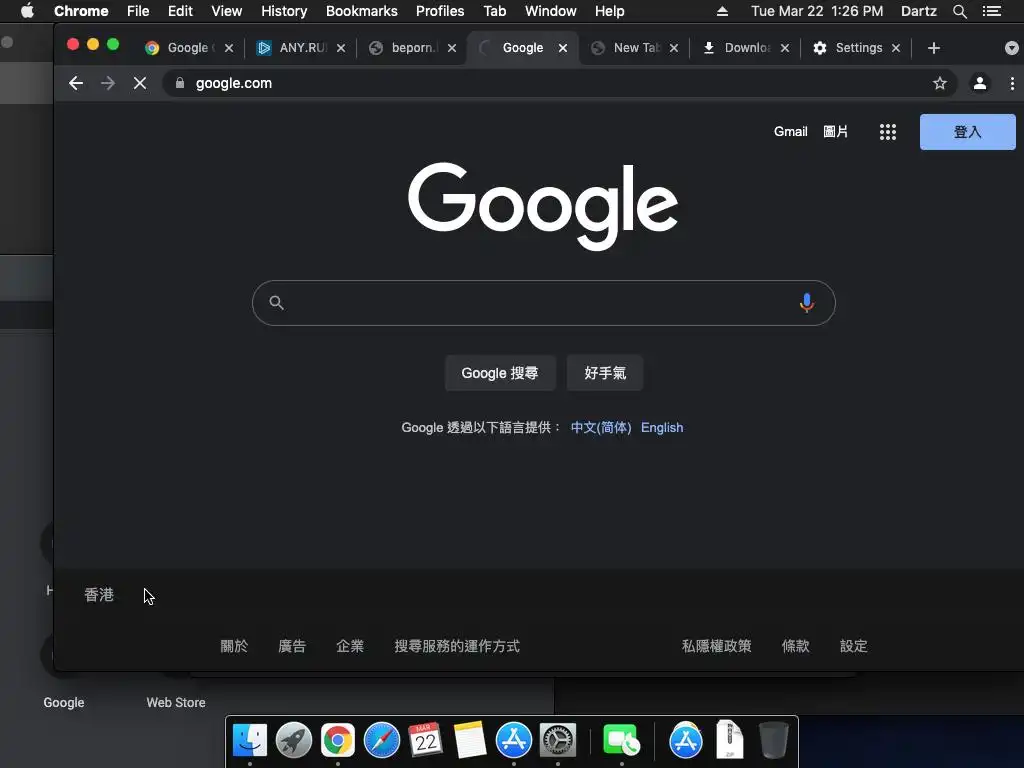Switch language to 中文(简体)
1024x768 pixels.
[x=601, y=428]
